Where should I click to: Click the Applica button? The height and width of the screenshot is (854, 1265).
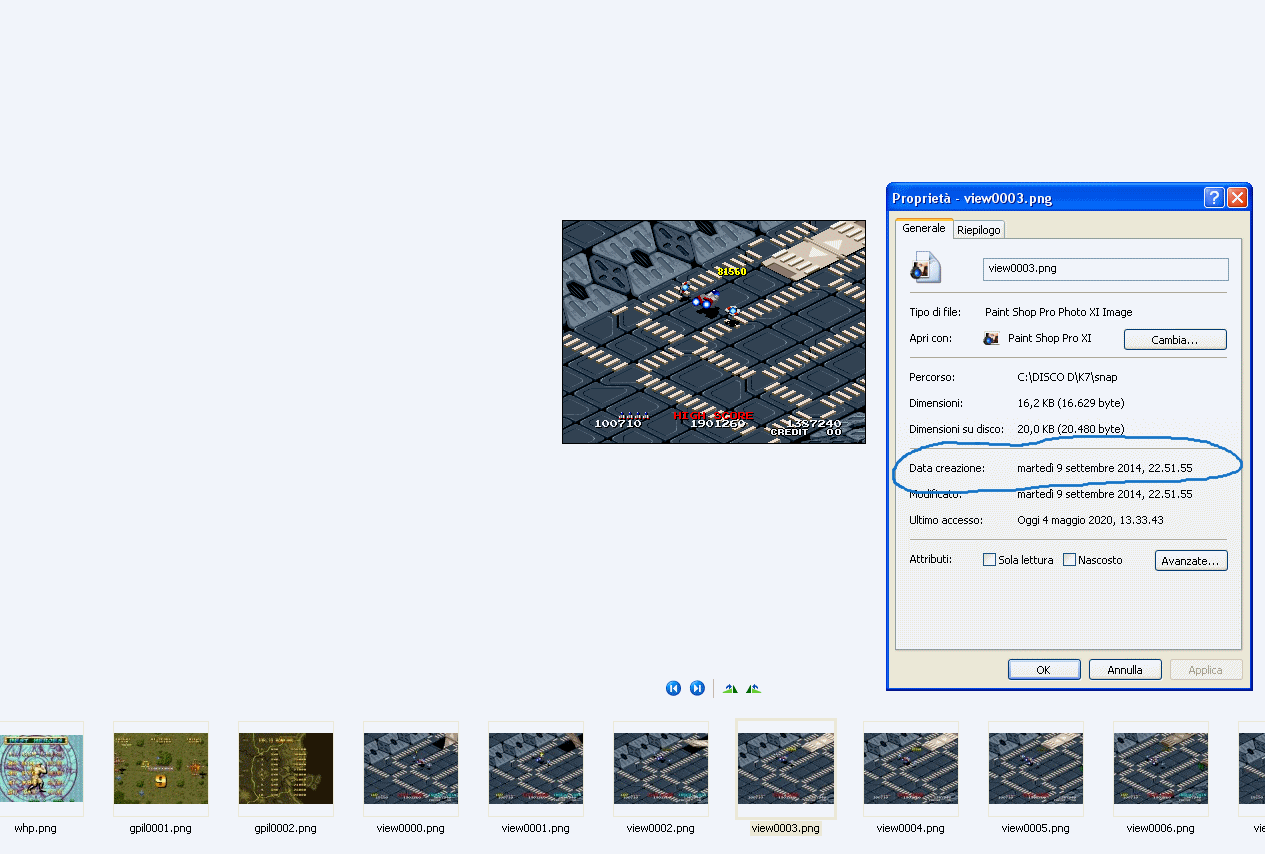1206,670
